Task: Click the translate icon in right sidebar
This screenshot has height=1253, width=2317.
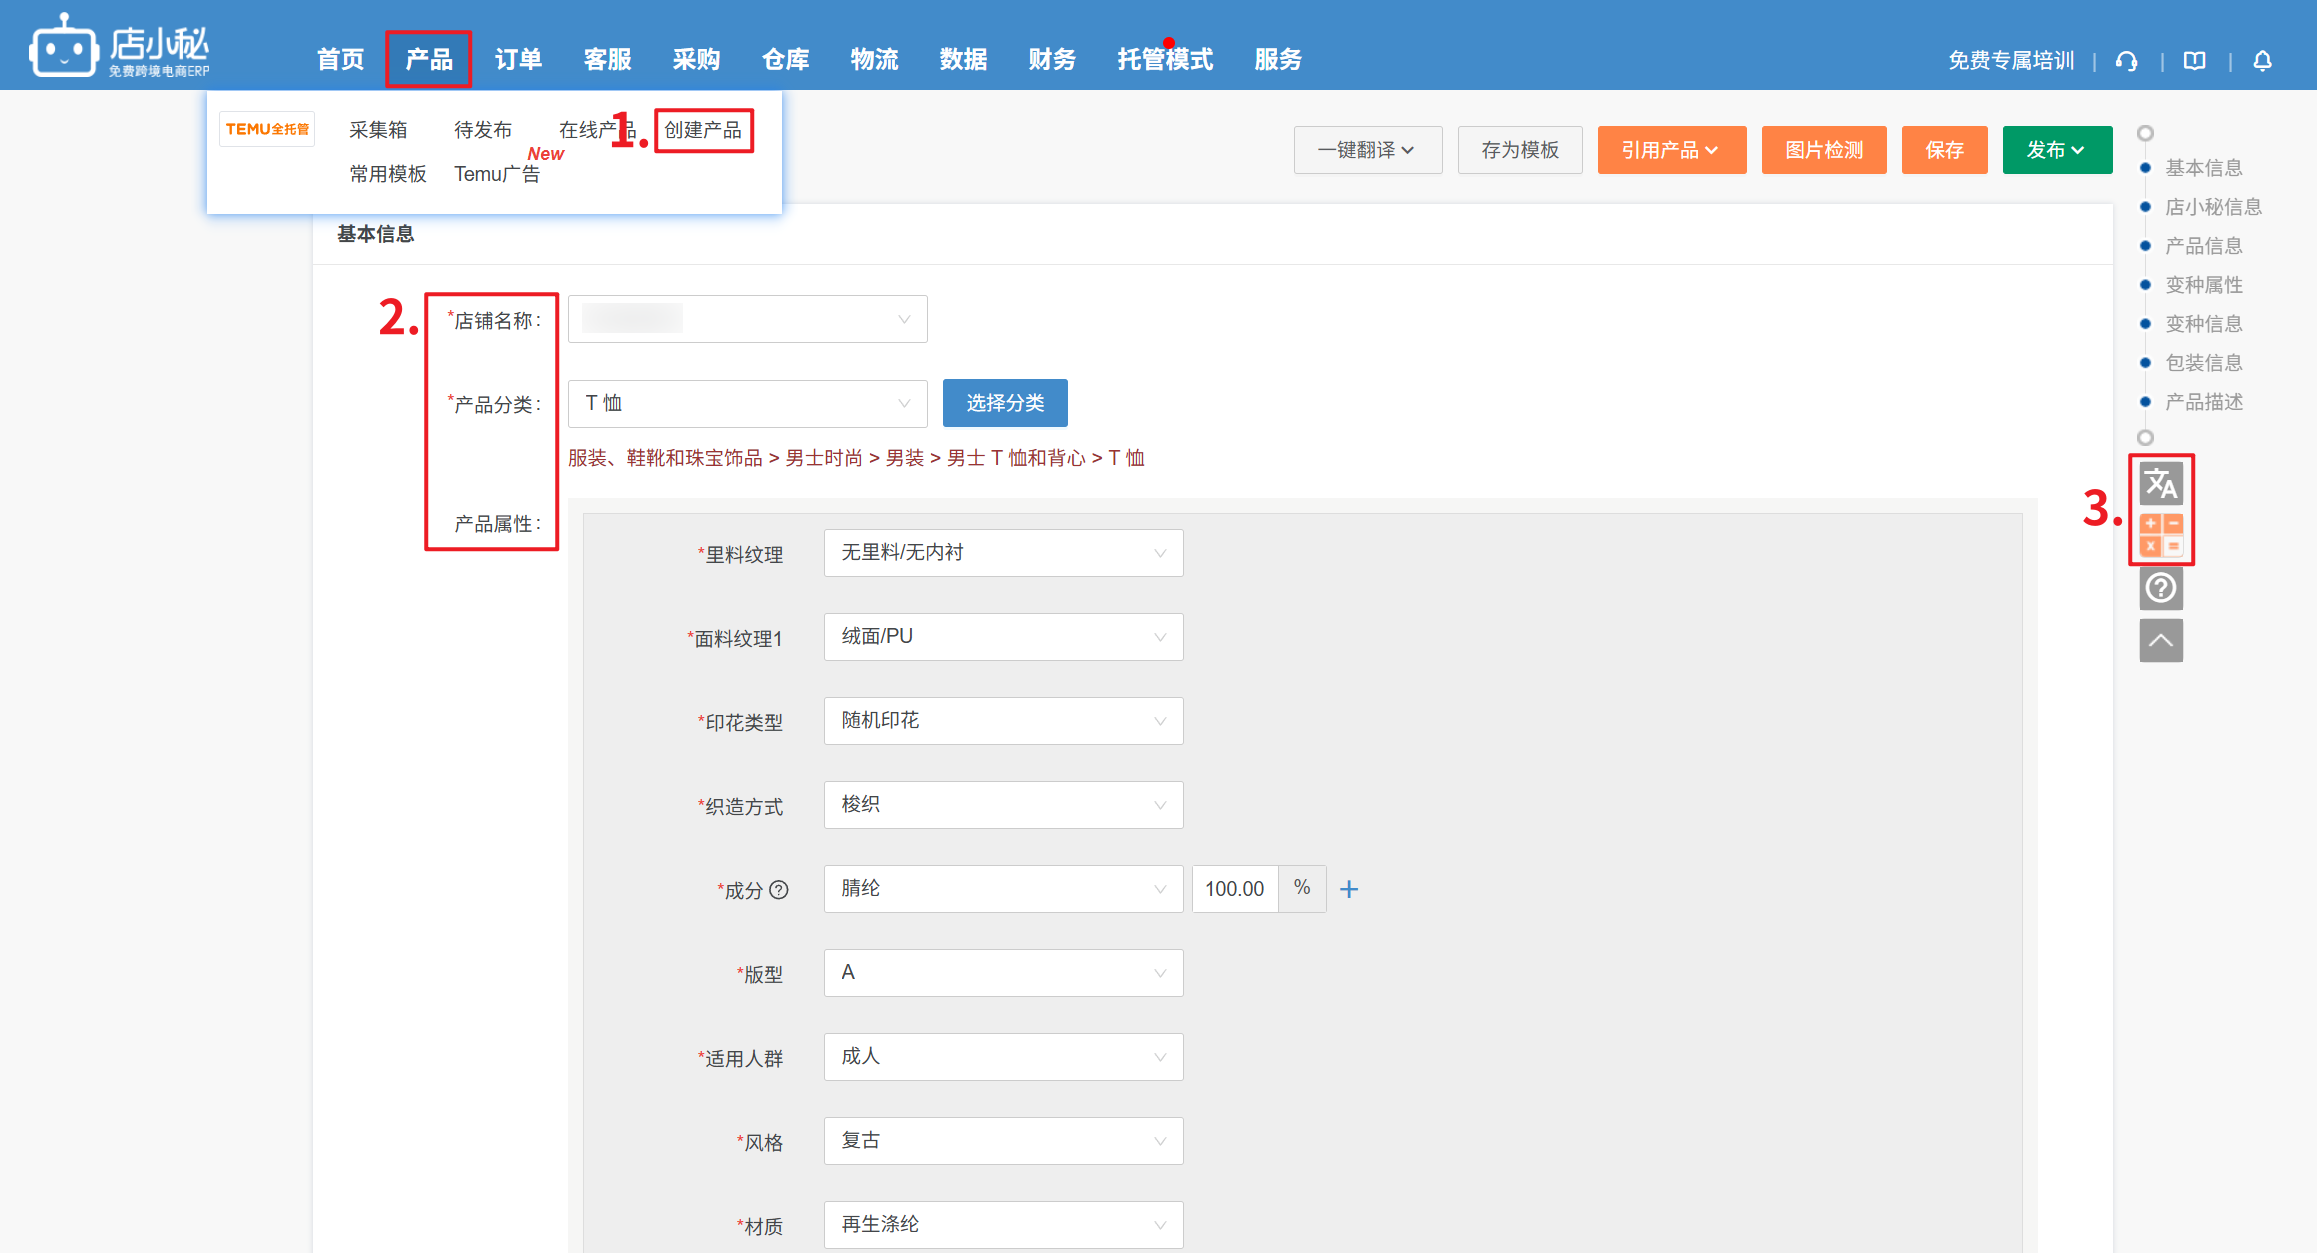Action: point(2160,484)
